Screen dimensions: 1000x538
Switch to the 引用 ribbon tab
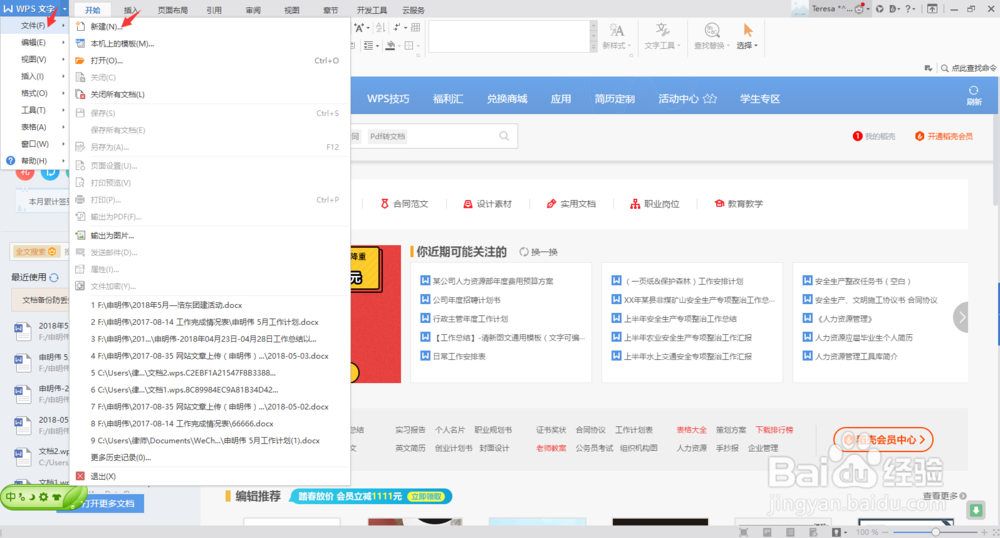[214, 10]
